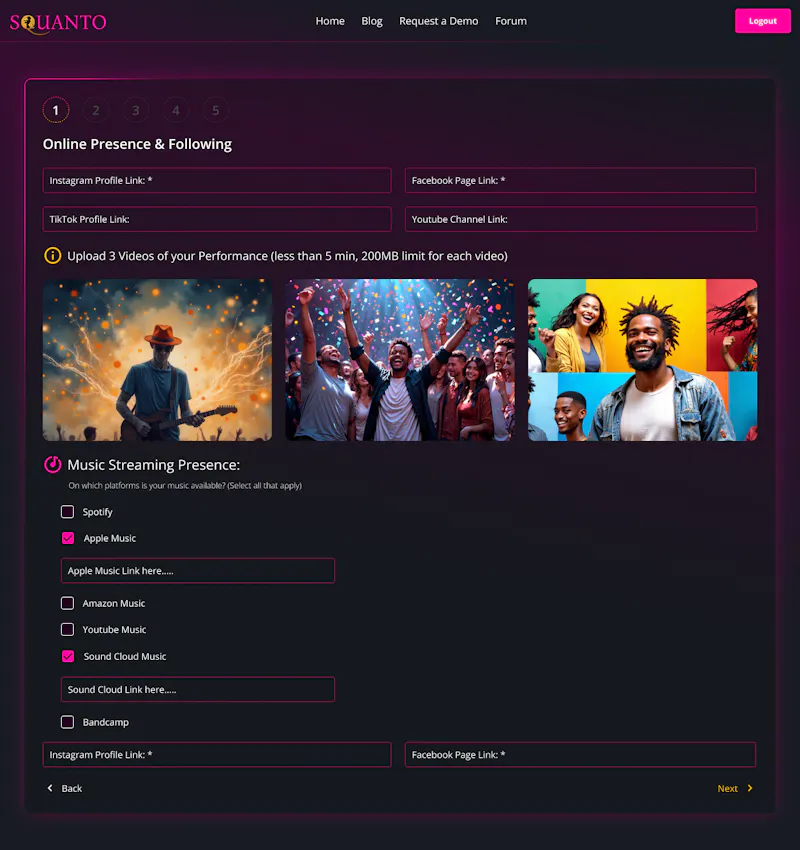Open the Forum link
The width and height of the screenshot is (800, 850).
click(511, 21)
